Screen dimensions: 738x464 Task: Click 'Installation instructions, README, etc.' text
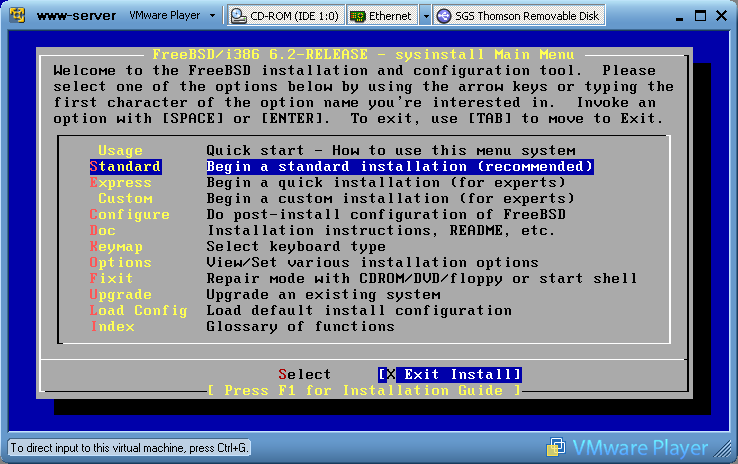381,231
